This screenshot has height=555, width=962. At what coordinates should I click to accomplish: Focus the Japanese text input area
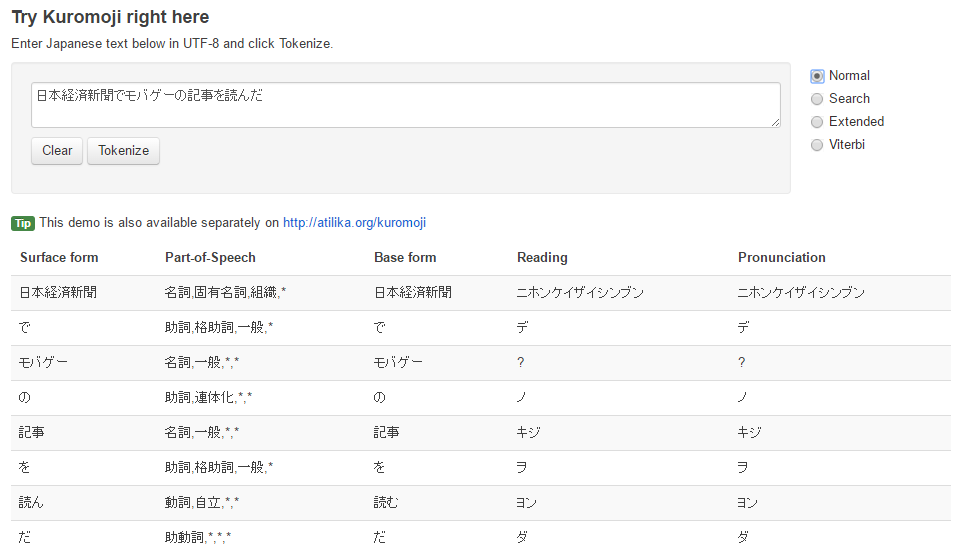406,105
